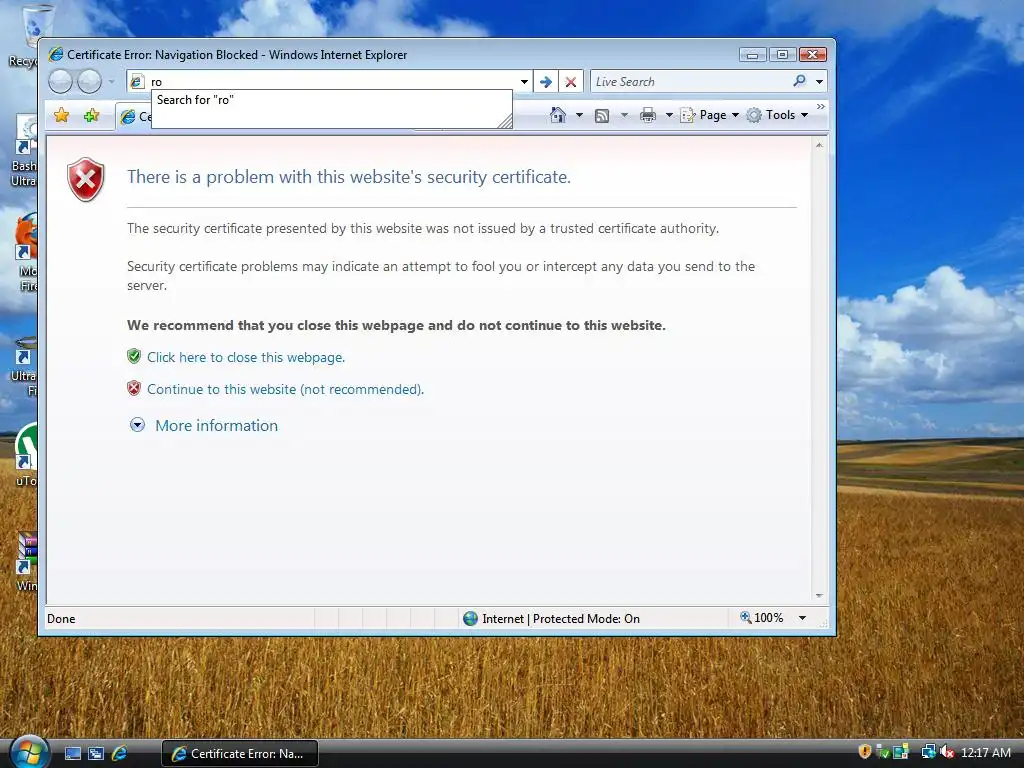Click the 'Done' status bar text
The width and height of the screenshot is (1024, 768).
coord(61,618)
